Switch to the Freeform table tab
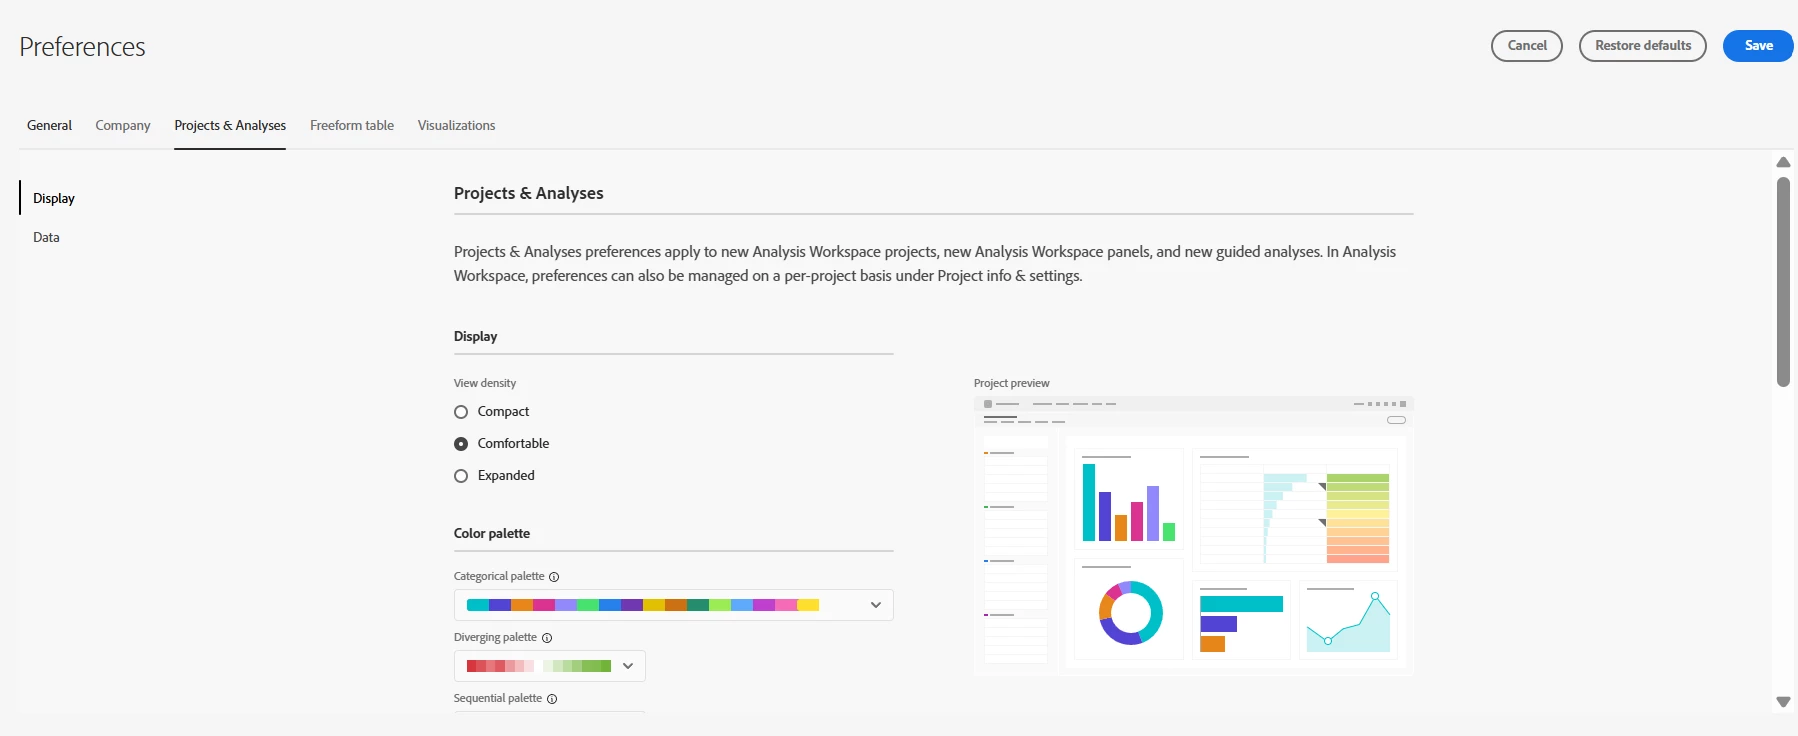This screenshot has height=736, width=1798. pos(352,125)
